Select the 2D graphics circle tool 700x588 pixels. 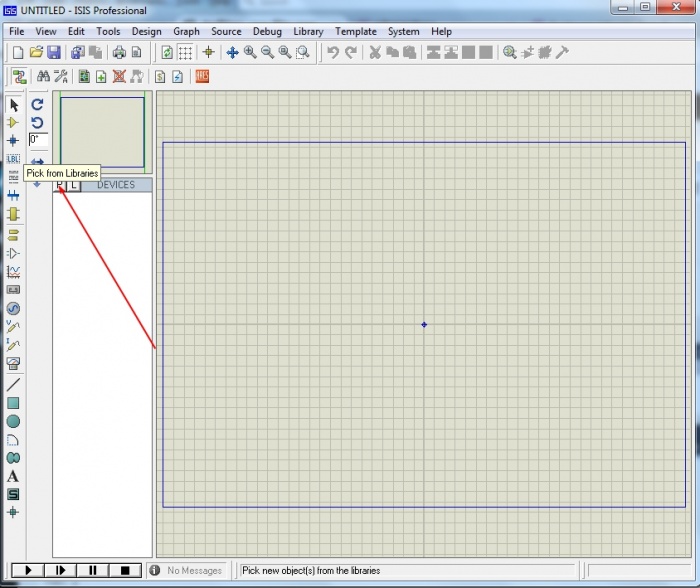coord(13,421)
